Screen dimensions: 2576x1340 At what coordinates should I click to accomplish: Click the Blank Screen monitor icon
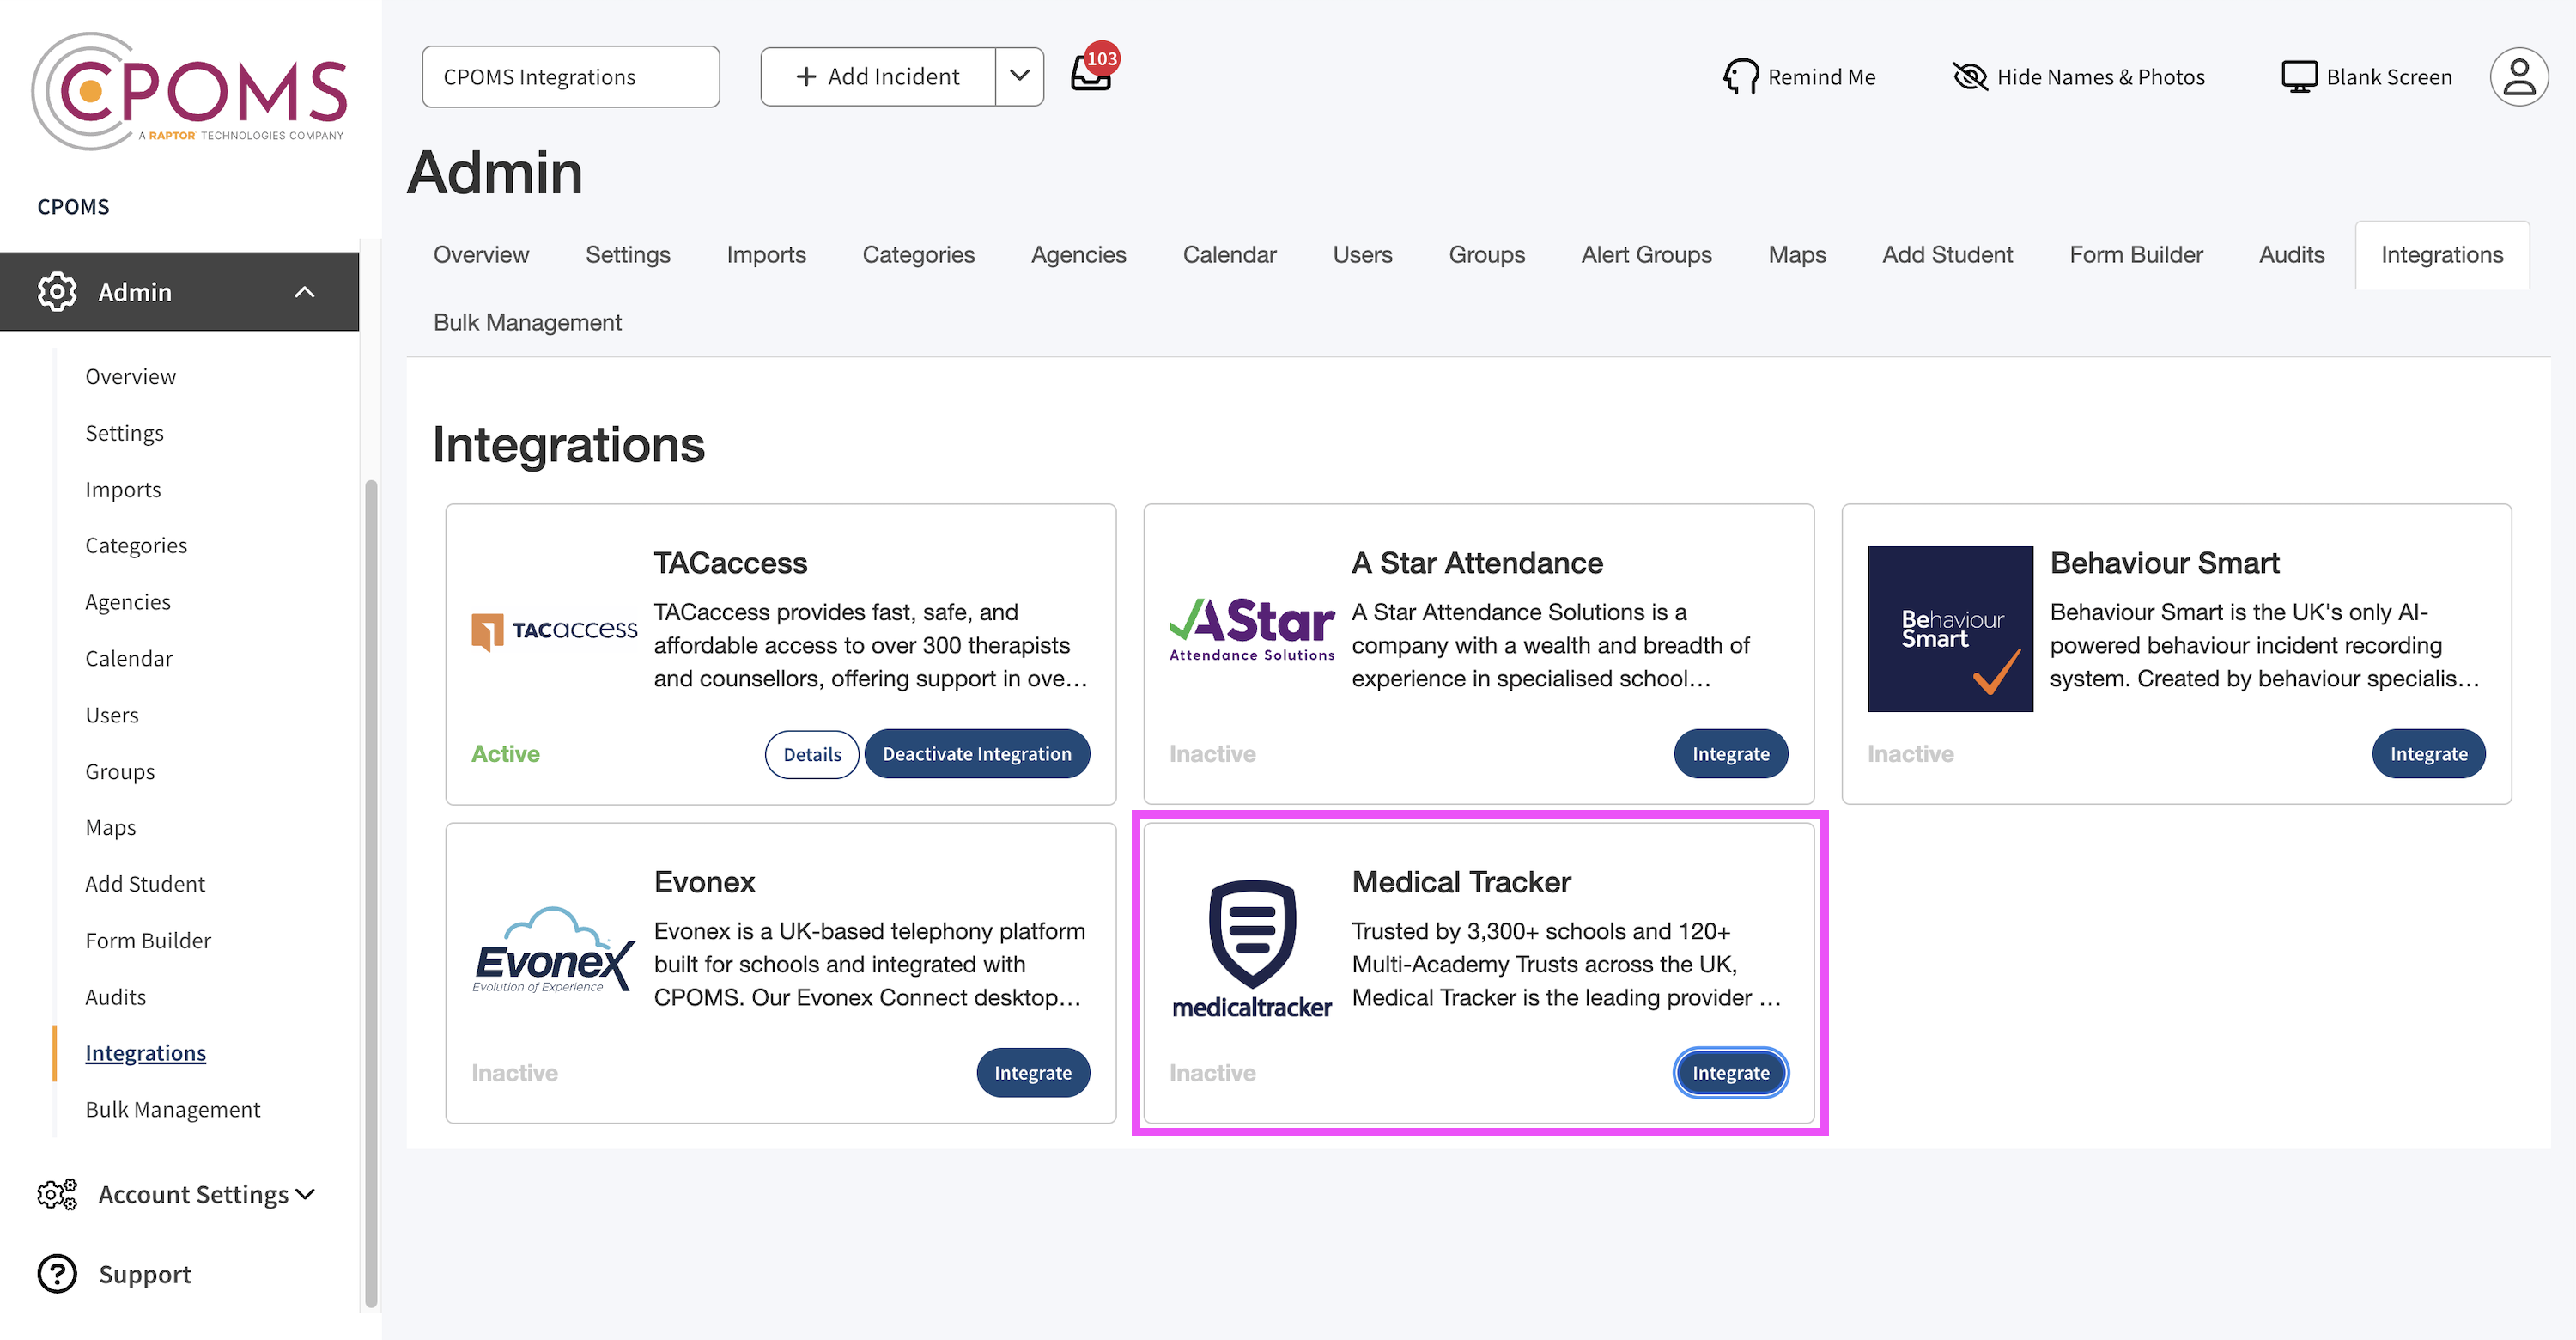2299,77
